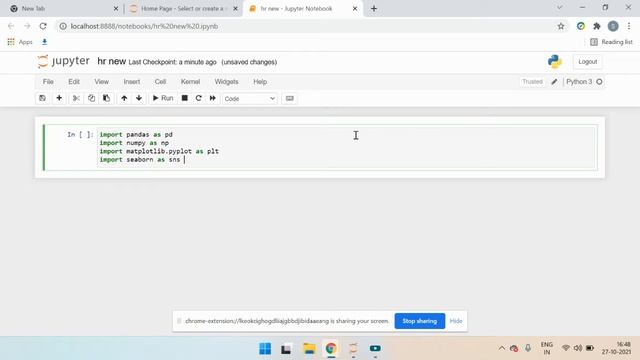Click the Python 3 kernel idle circle indicator
640x360 pixels.
(599, 82)
